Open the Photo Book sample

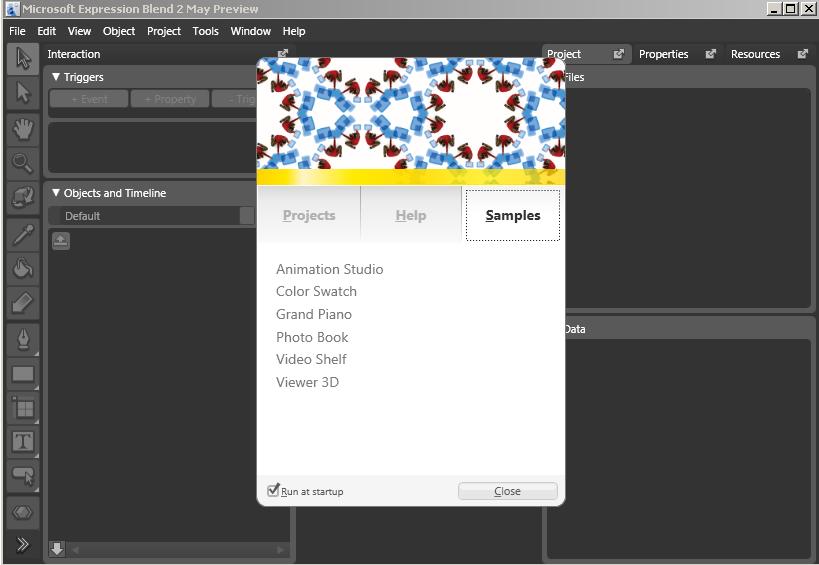tap(312, 337)
